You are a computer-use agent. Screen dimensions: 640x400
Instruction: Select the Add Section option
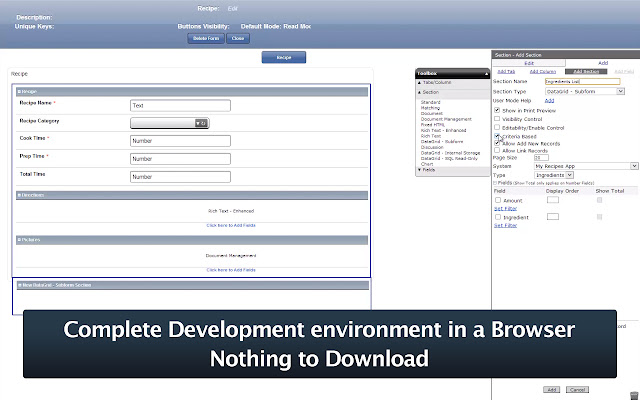coord(586,71)
